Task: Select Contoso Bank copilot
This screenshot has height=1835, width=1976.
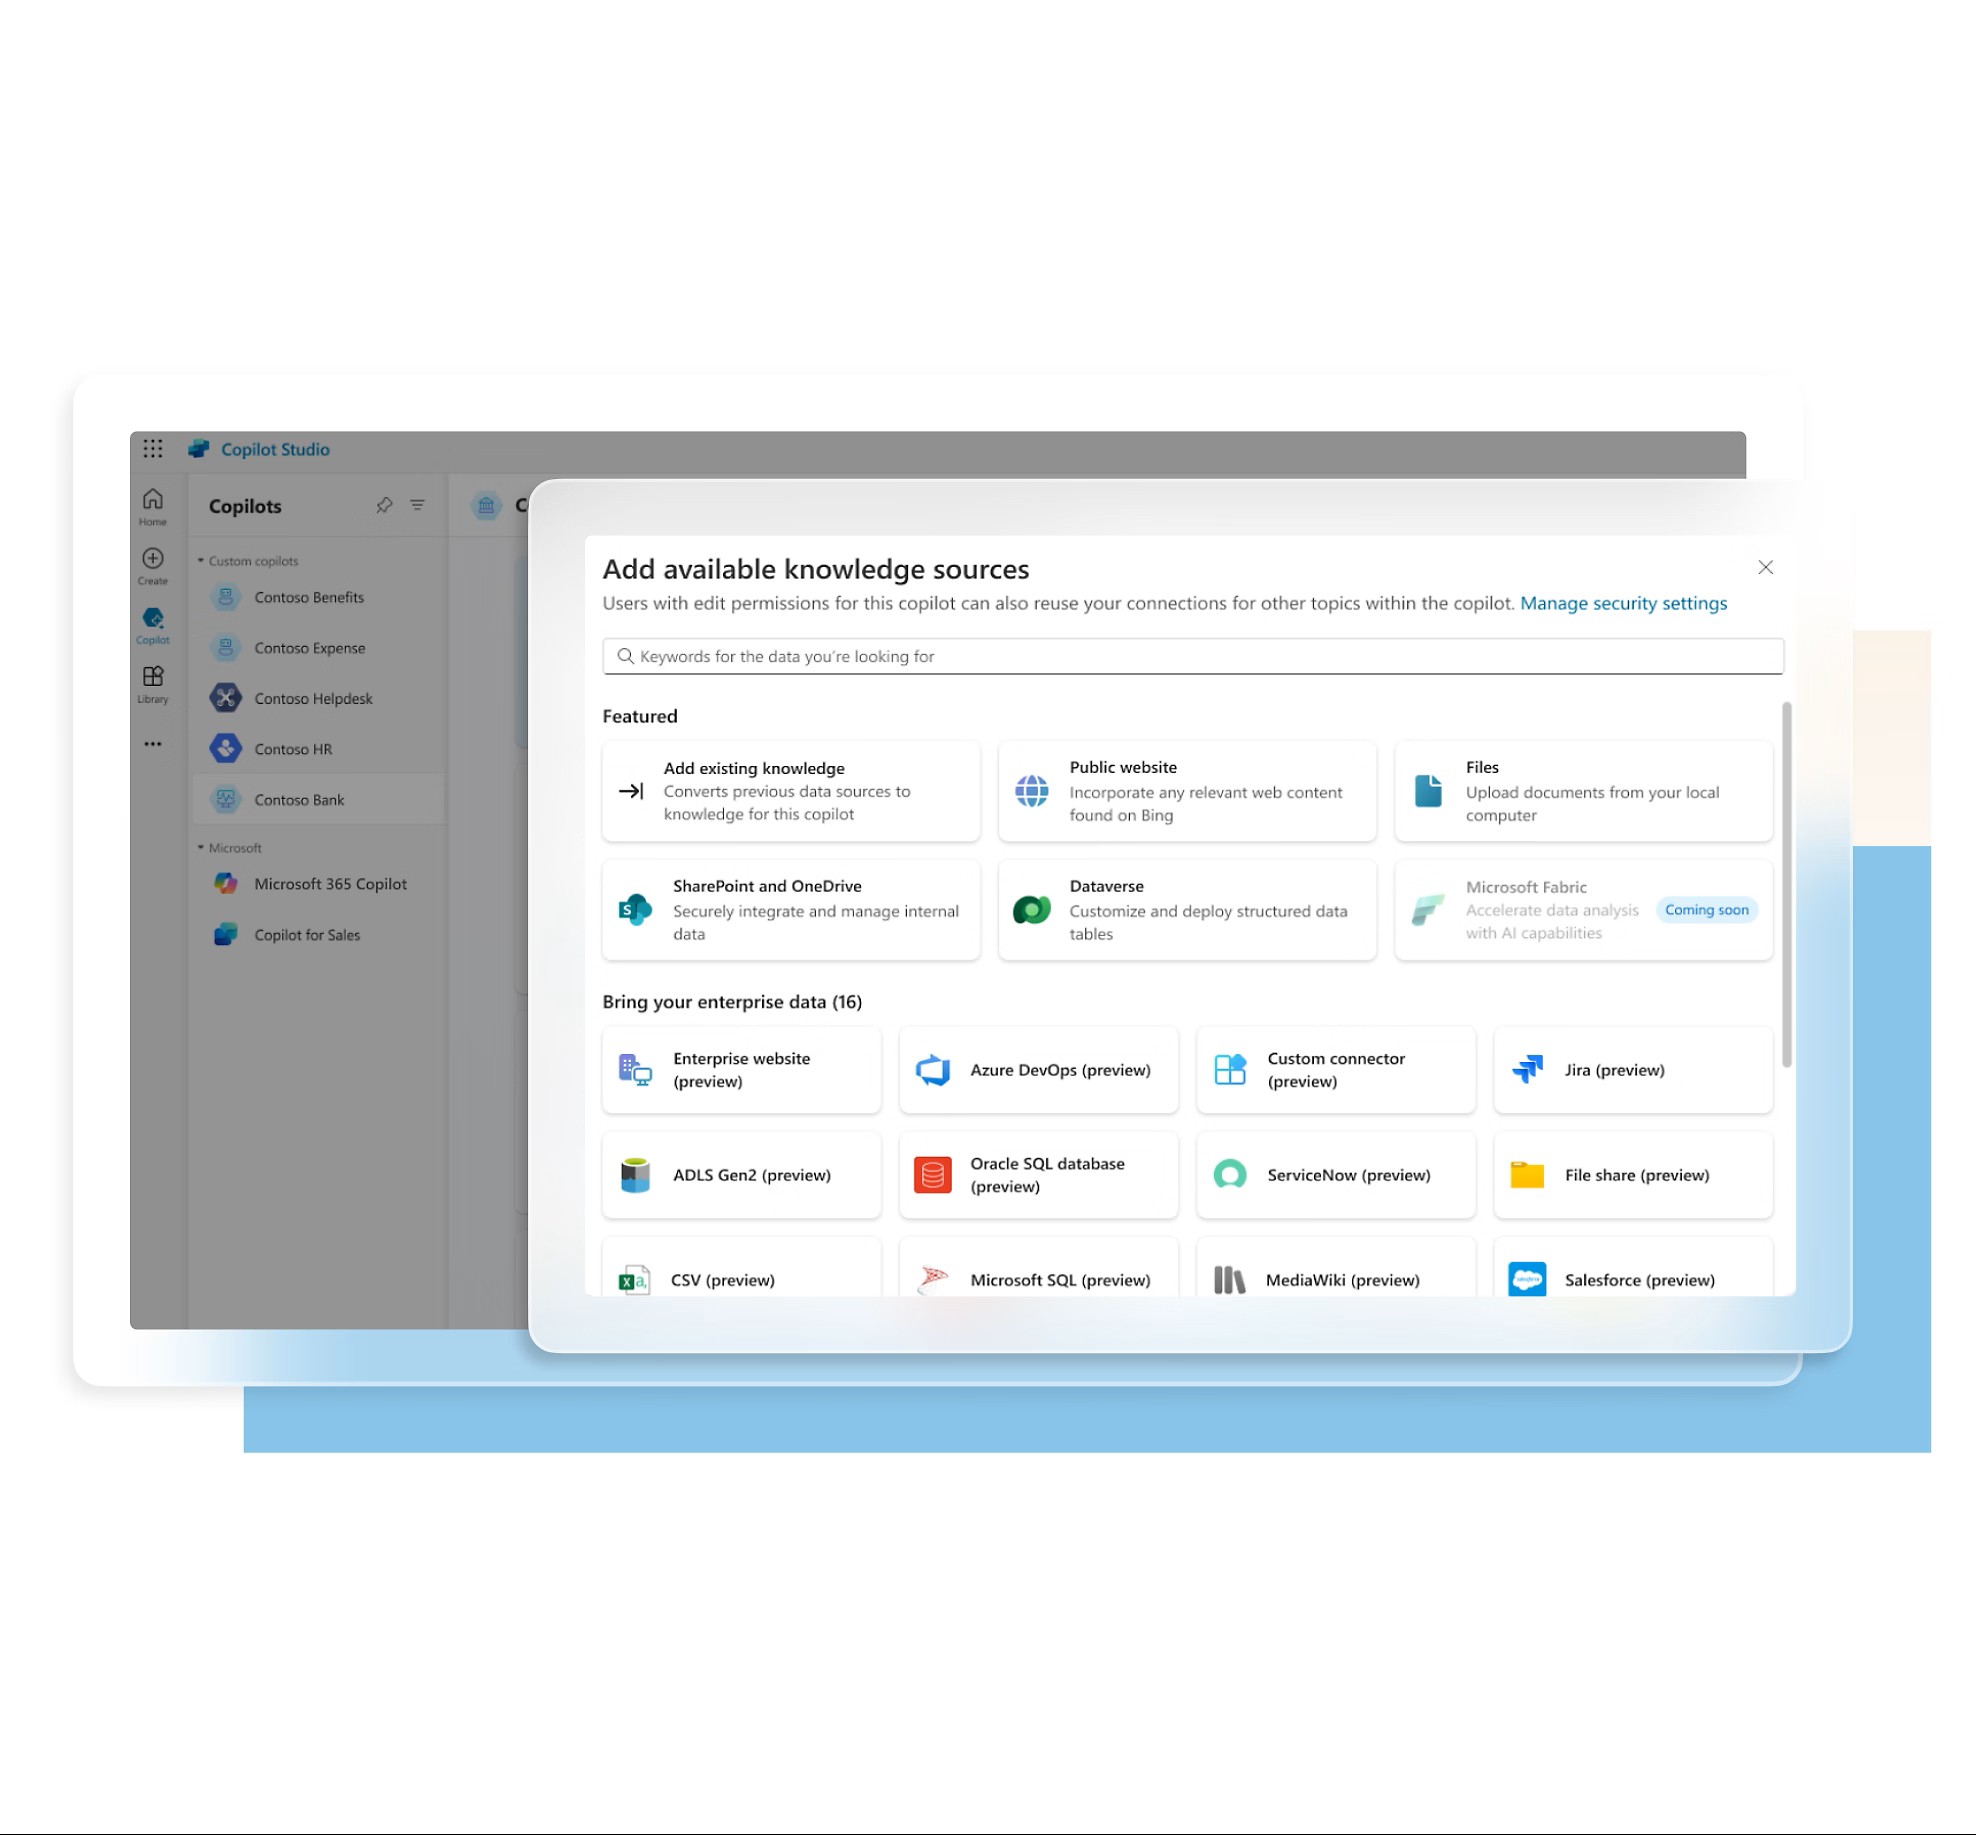Action: pos(318,799)
